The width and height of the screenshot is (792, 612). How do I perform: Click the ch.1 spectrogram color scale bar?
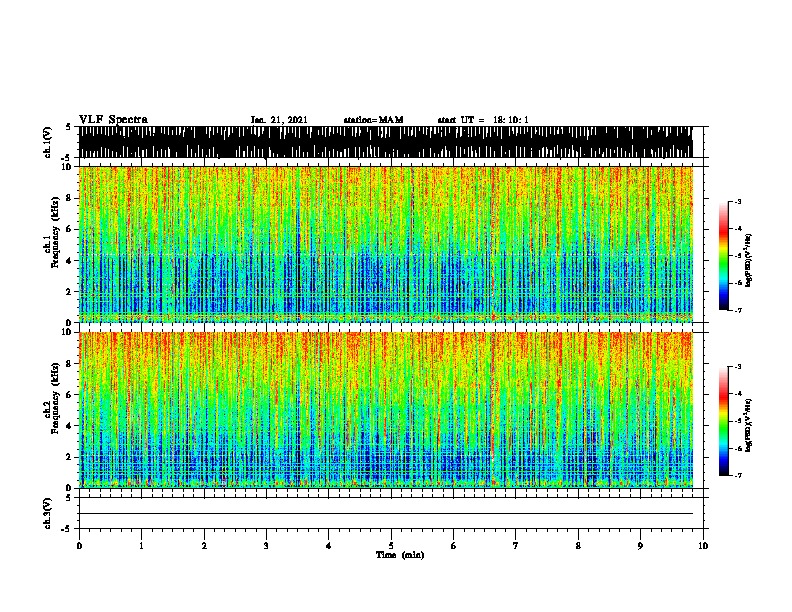(x=724, y=256)
